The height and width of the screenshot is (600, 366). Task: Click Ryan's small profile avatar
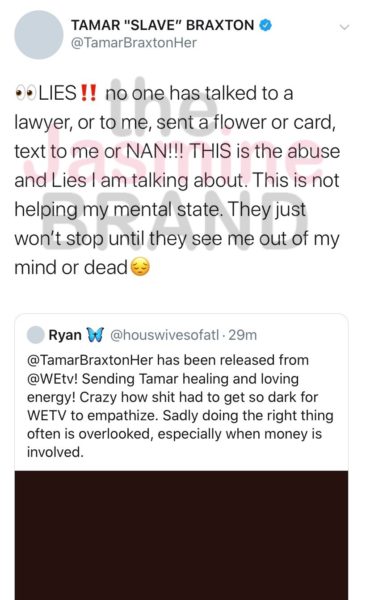coord(36,335)
